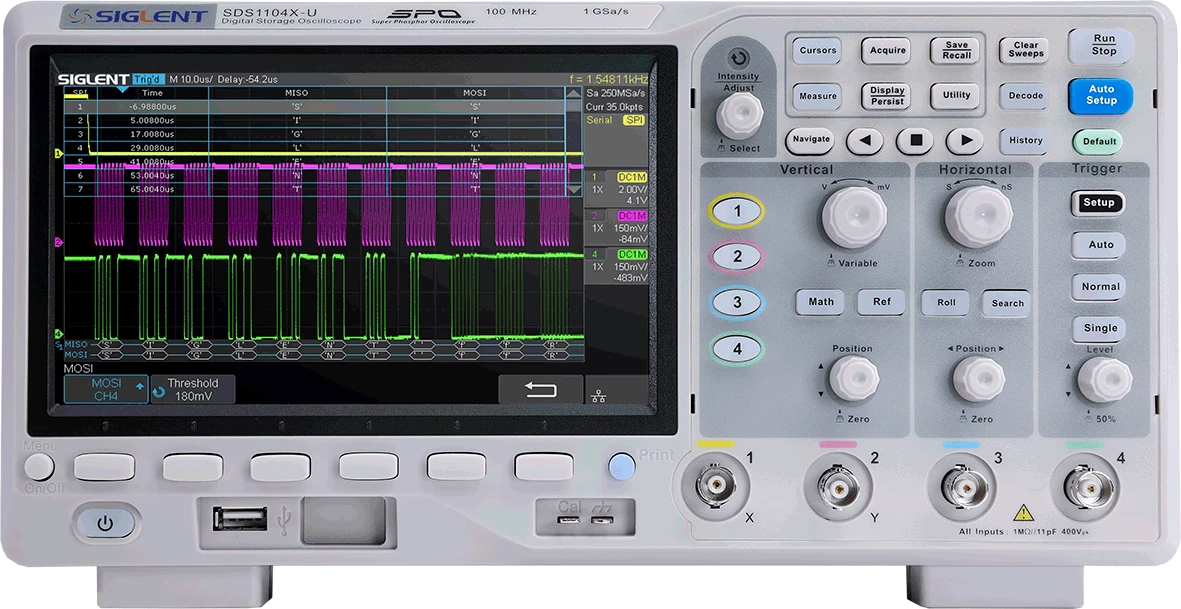Push the vertical Variable scale knob
This screenshot has height=609, width=1181.
click(x=854, y=217)
